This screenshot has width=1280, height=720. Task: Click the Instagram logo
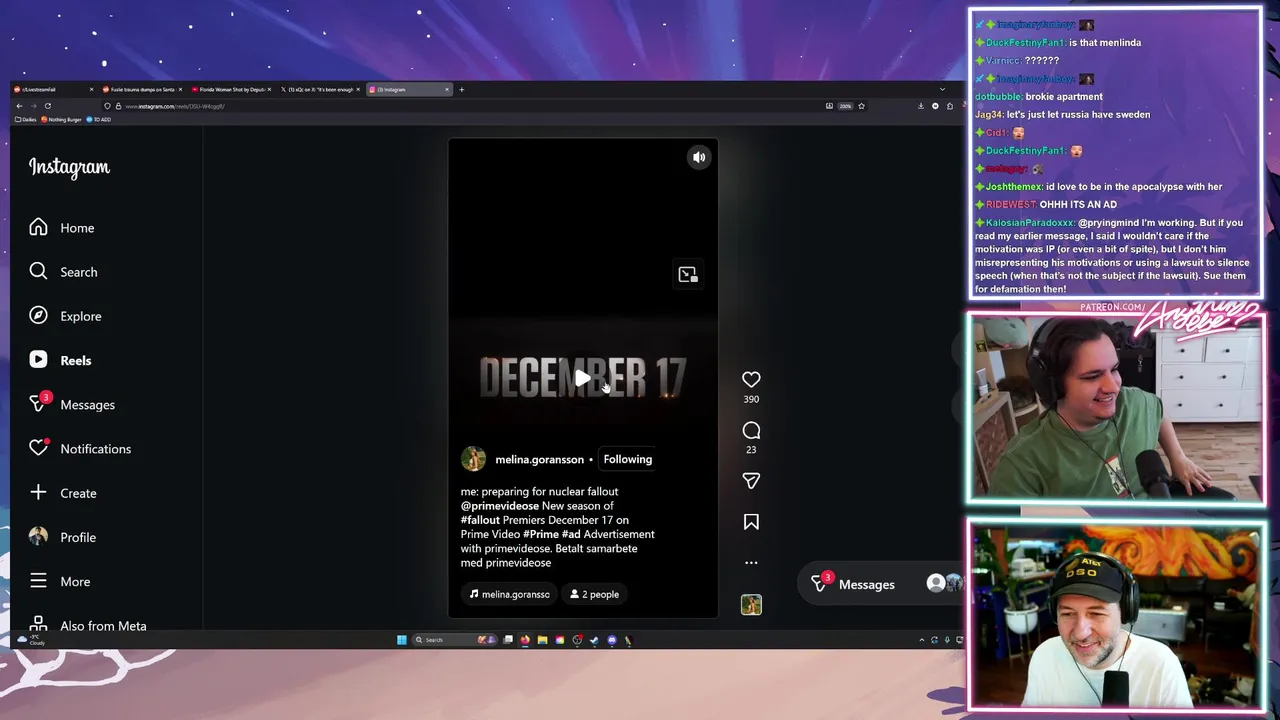tap(69, 167)
